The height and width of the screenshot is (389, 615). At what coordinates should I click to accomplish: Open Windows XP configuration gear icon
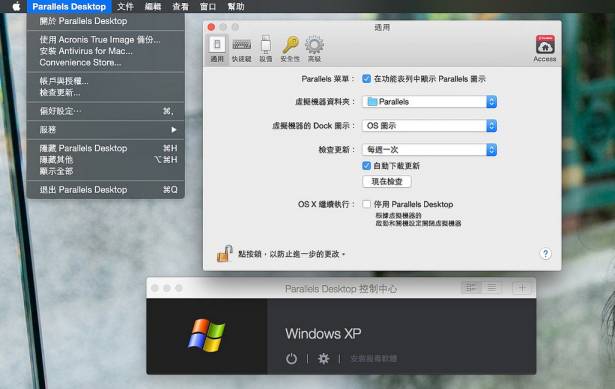click(323, 358)
